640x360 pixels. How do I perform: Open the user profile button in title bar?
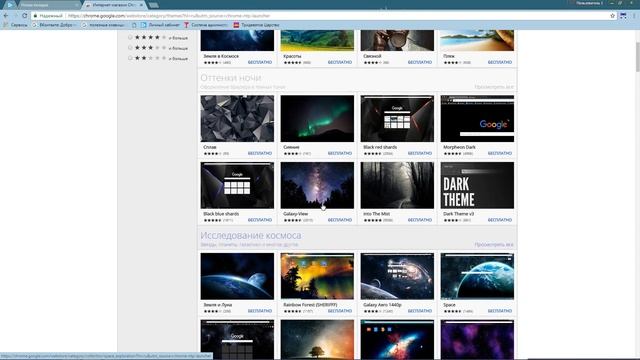pyautogui.click(x=589, y=3)
